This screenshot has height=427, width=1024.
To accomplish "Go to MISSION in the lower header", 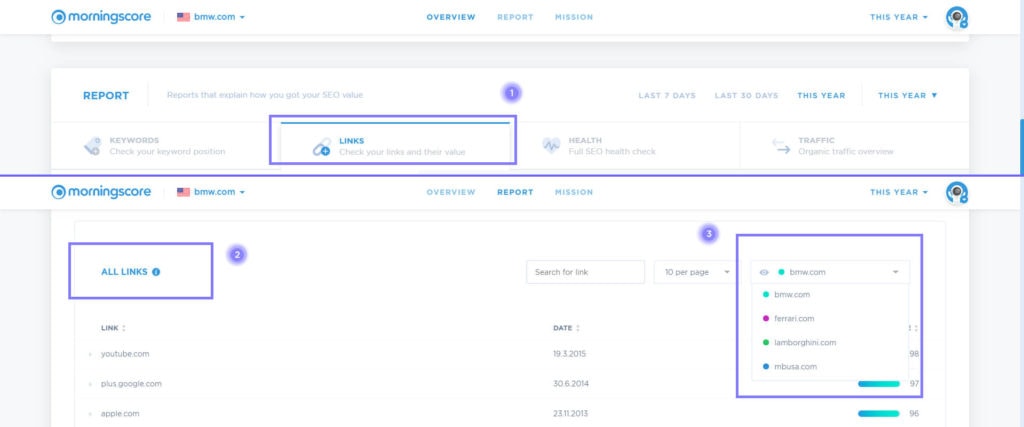I will 574,192.
